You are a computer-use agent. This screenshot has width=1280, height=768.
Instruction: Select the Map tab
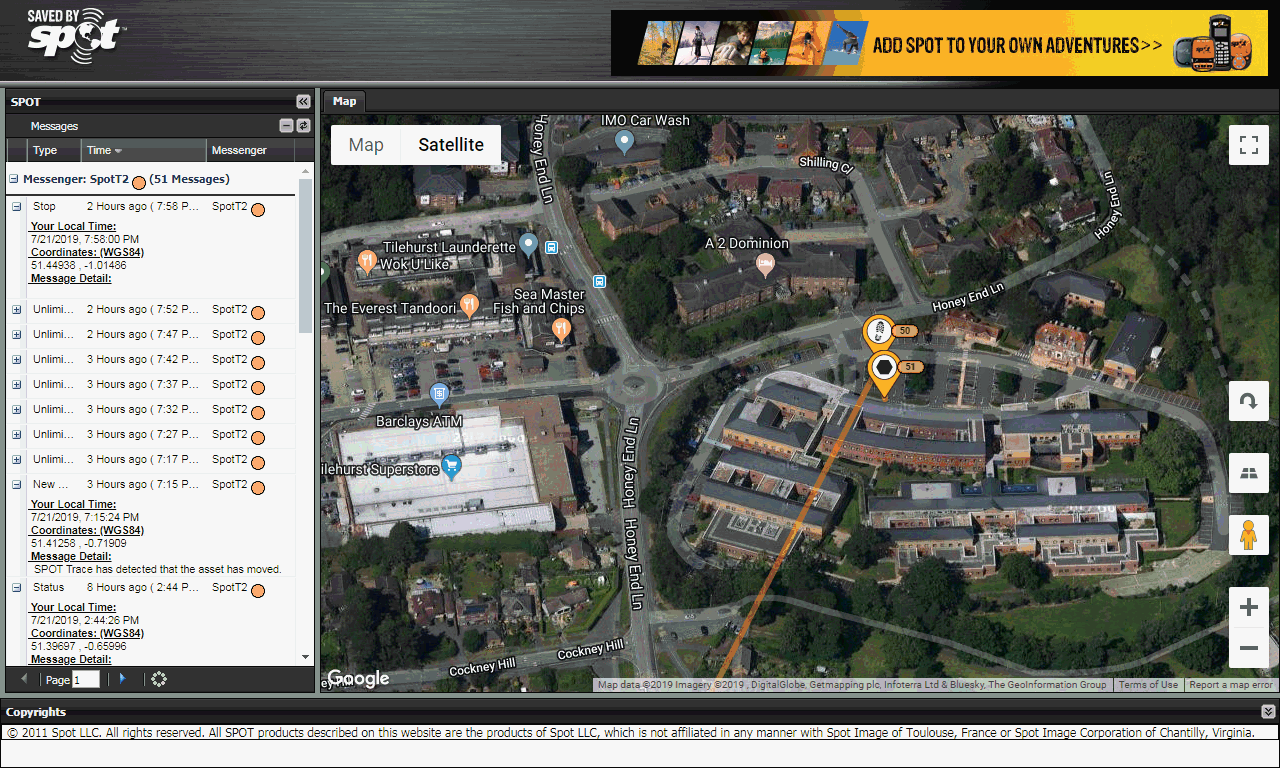pos(344,101)
